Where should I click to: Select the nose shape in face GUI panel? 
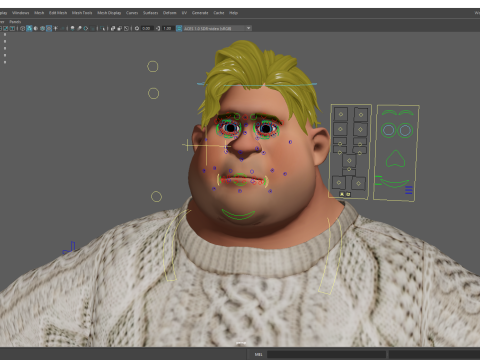point(395,159)
